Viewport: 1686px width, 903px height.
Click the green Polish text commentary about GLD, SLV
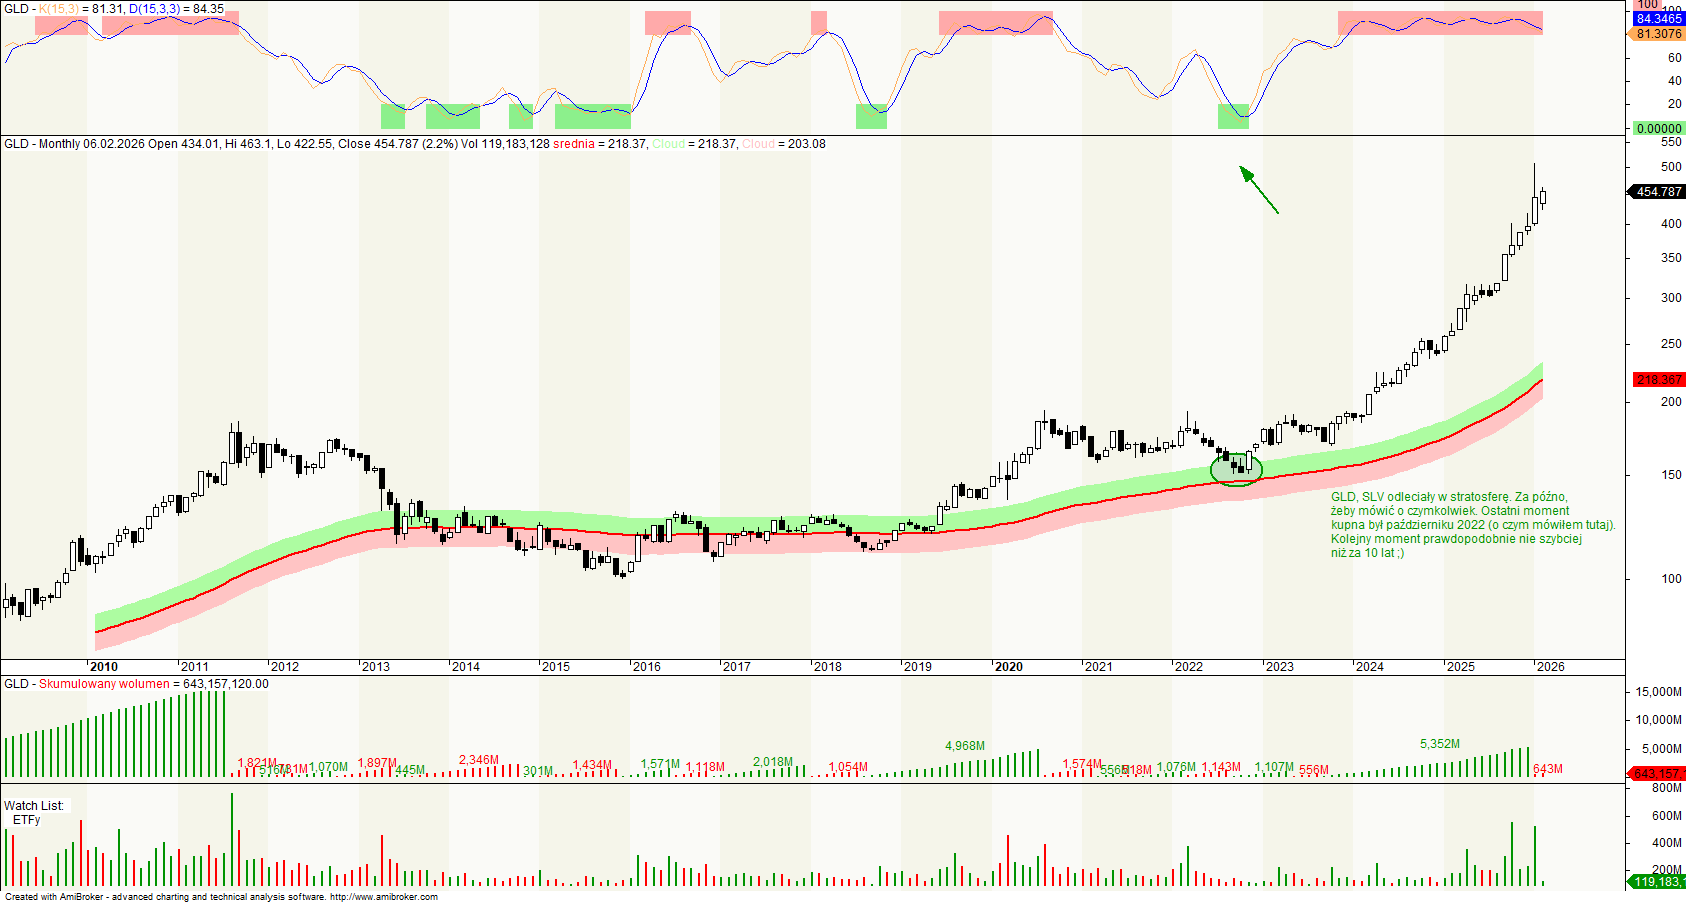pos(1472,525)
